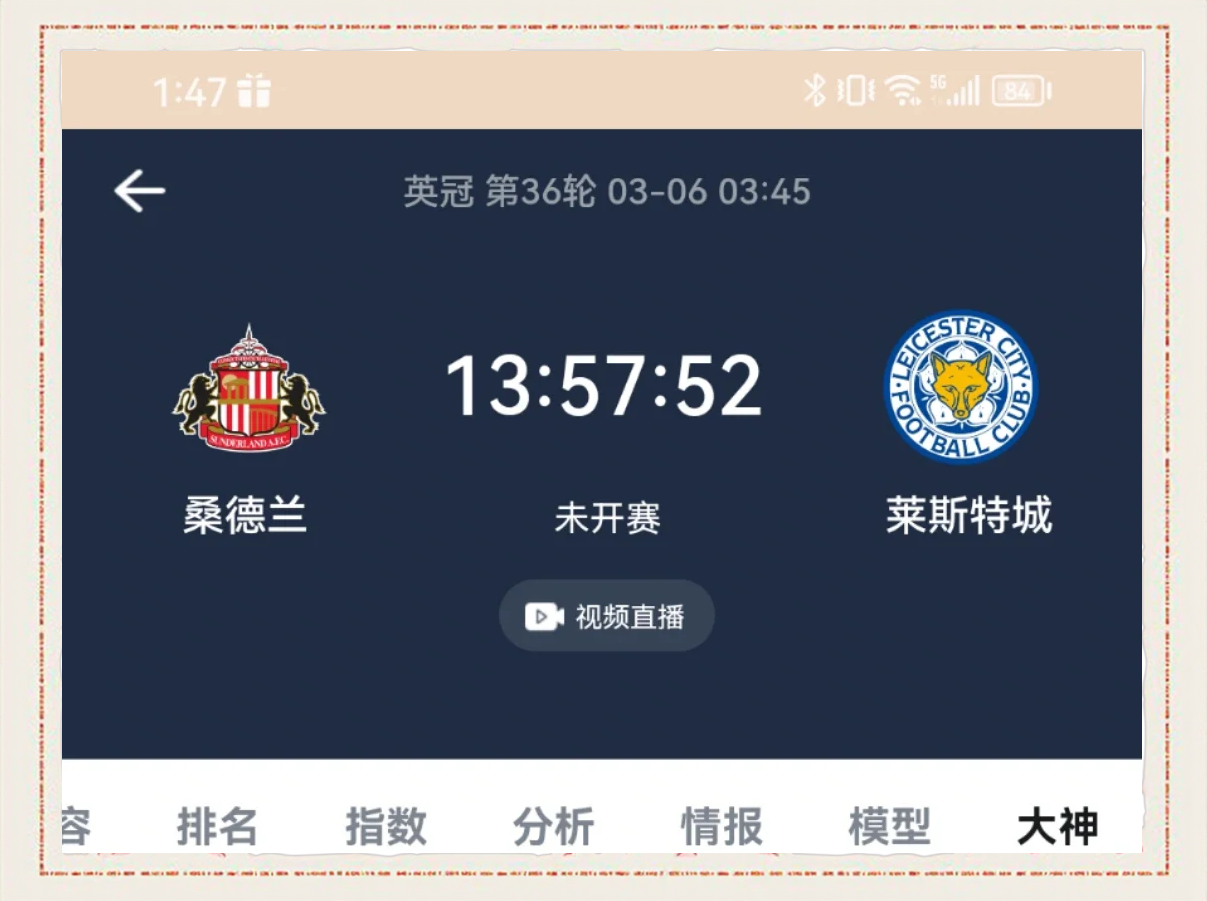Select the 大神 tab
The width and height of the screenshot is (1207, 901).
(1057, 827)
